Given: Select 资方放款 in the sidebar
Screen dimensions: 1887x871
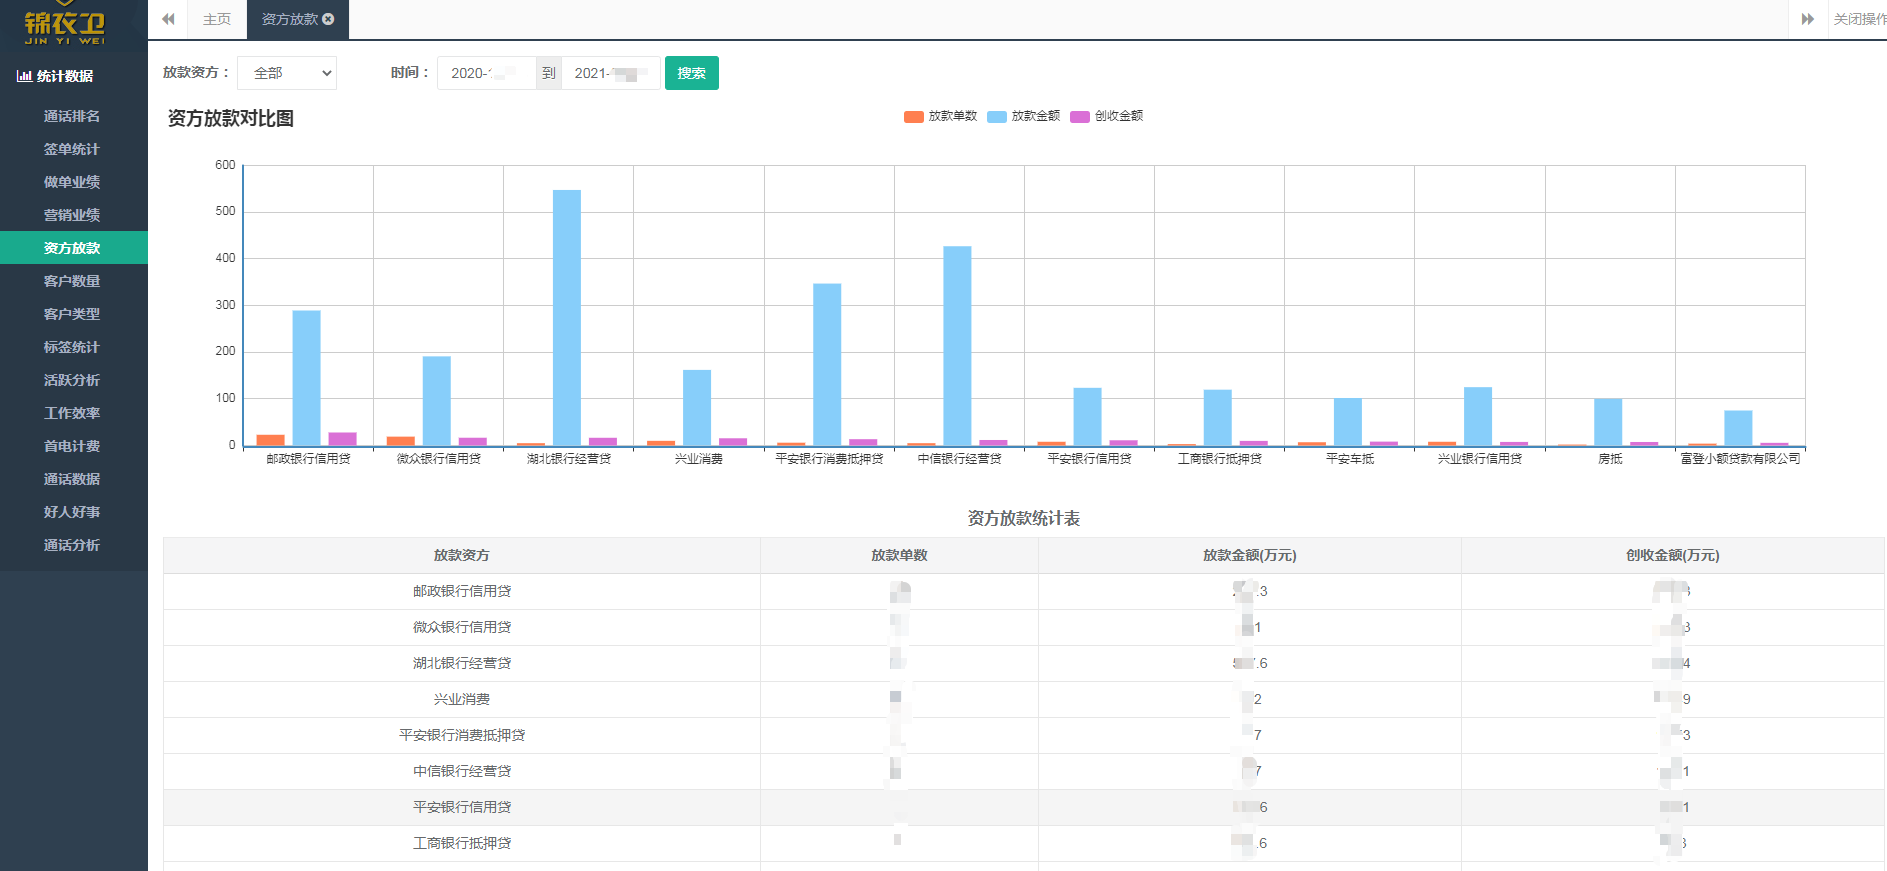Looking at the screenshot, I should (x=72, y=248).
